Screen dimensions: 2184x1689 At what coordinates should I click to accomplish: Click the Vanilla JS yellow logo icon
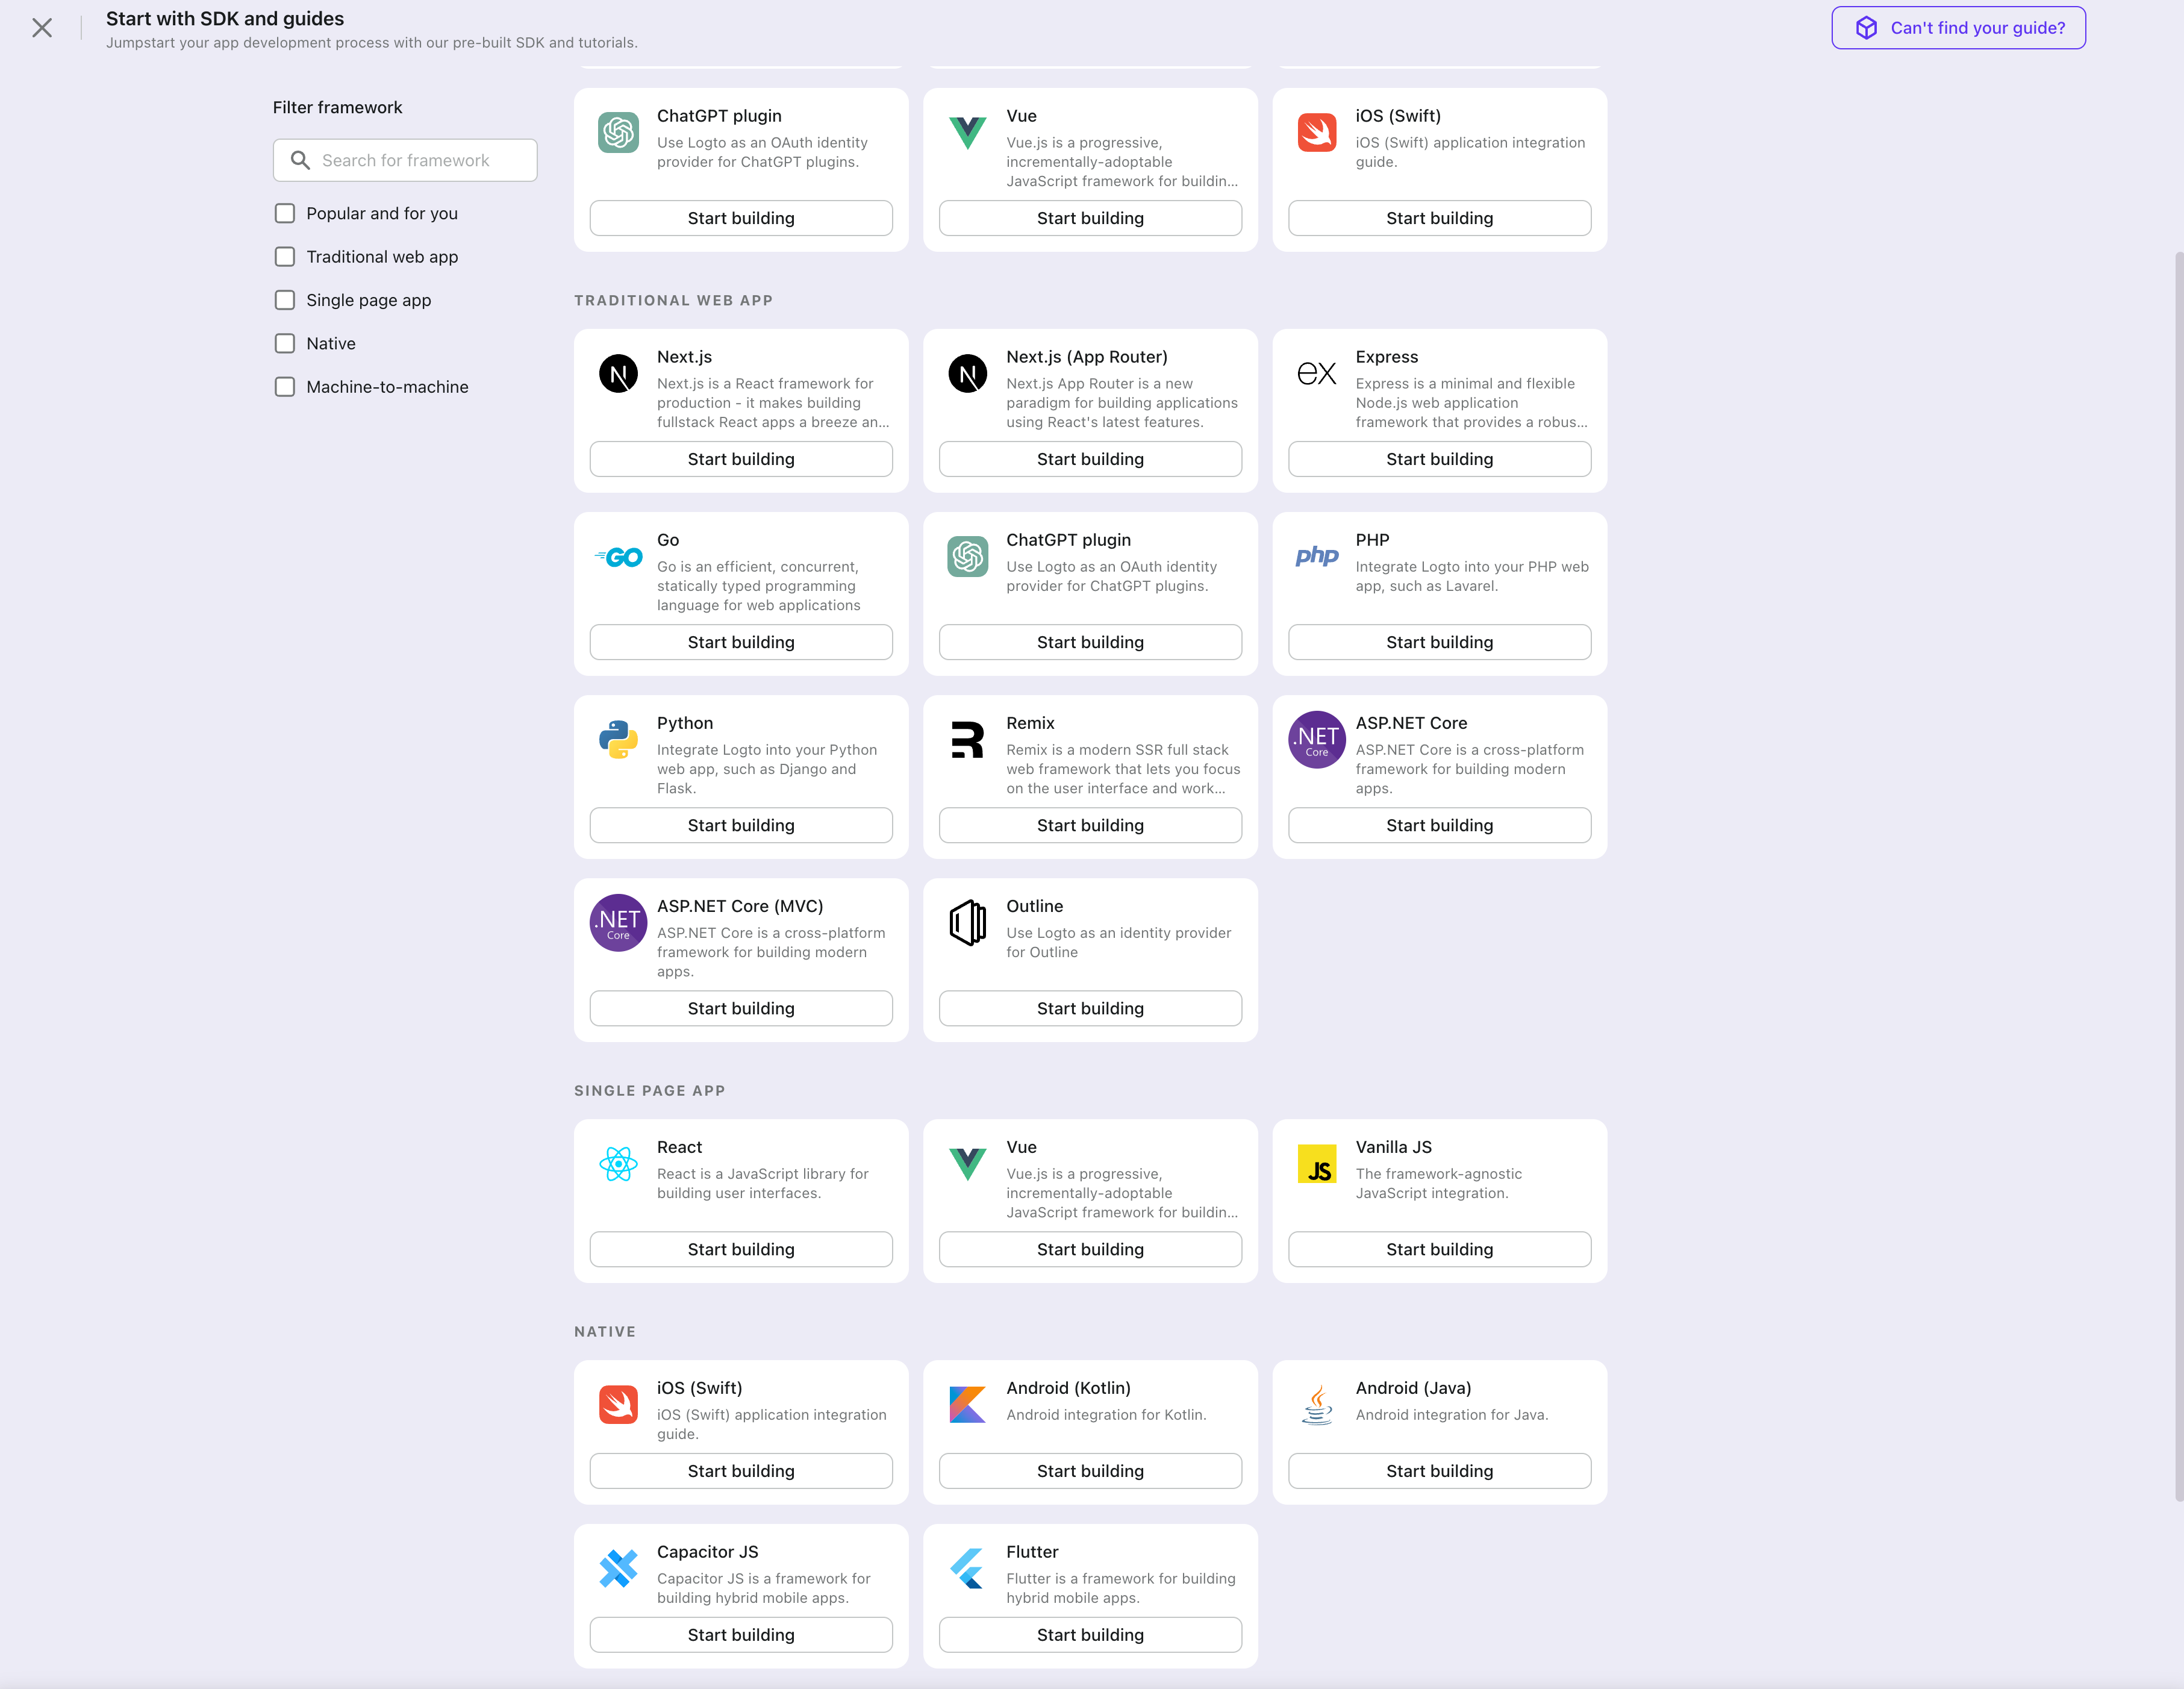point(1317,1164)
